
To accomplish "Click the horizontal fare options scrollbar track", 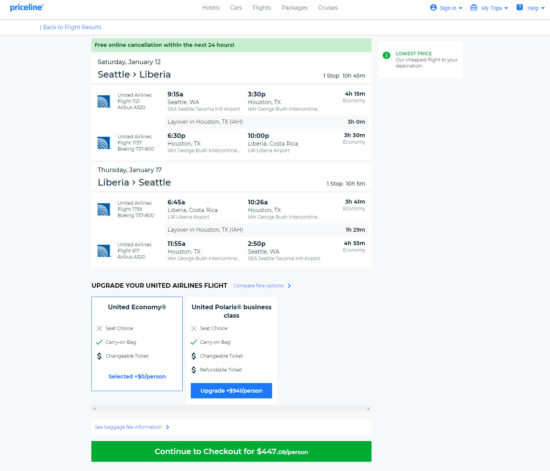I will point(231,409).
